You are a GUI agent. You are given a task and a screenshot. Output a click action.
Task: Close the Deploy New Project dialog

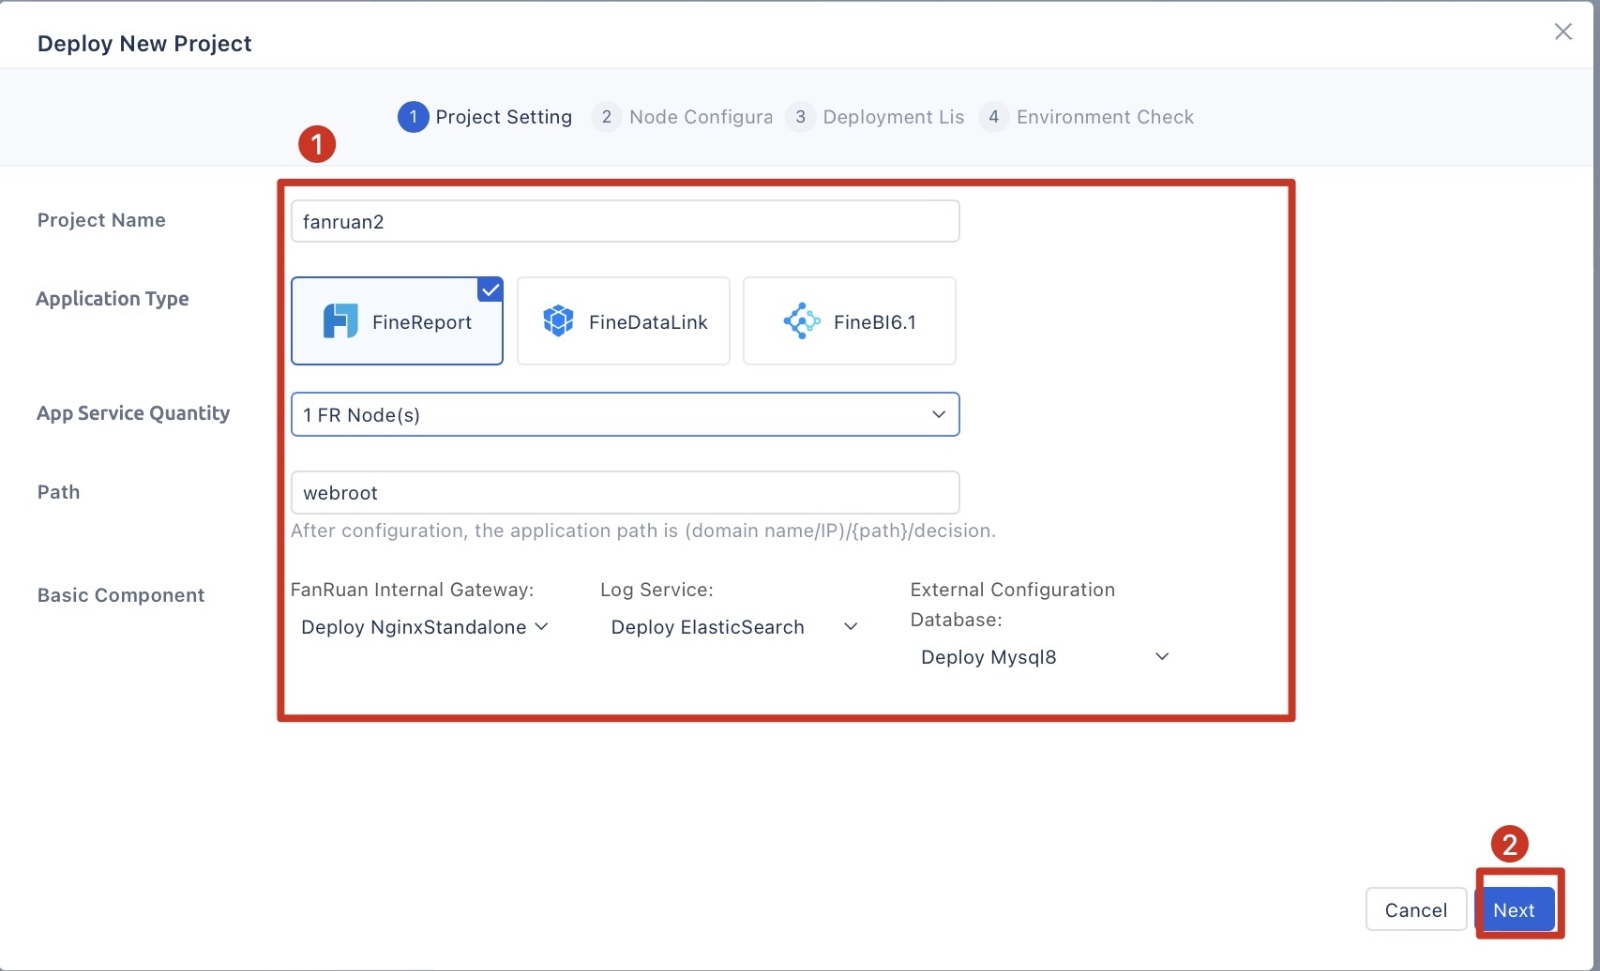tap(1563, 32)
